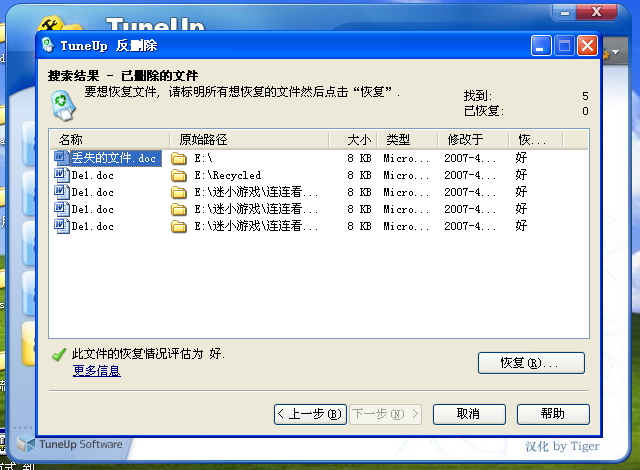Sort by 修改于 column header
This screenshot has width=640, height=470.
click(x=473, y=140)
